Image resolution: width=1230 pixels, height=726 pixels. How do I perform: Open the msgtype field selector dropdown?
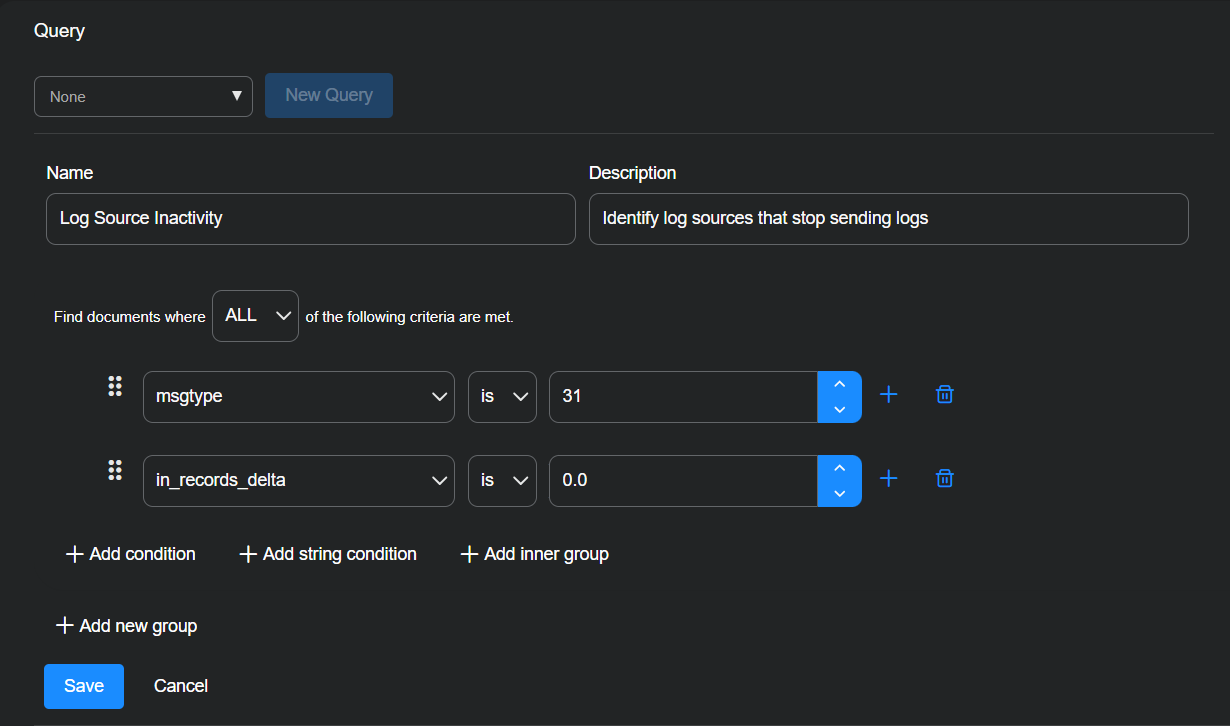coord(298,396)
